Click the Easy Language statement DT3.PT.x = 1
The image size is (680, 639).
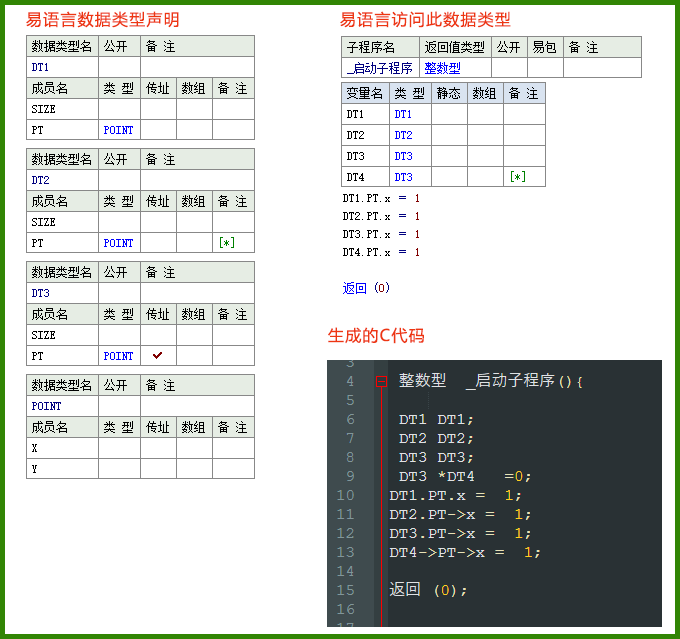tap(381, 234)
